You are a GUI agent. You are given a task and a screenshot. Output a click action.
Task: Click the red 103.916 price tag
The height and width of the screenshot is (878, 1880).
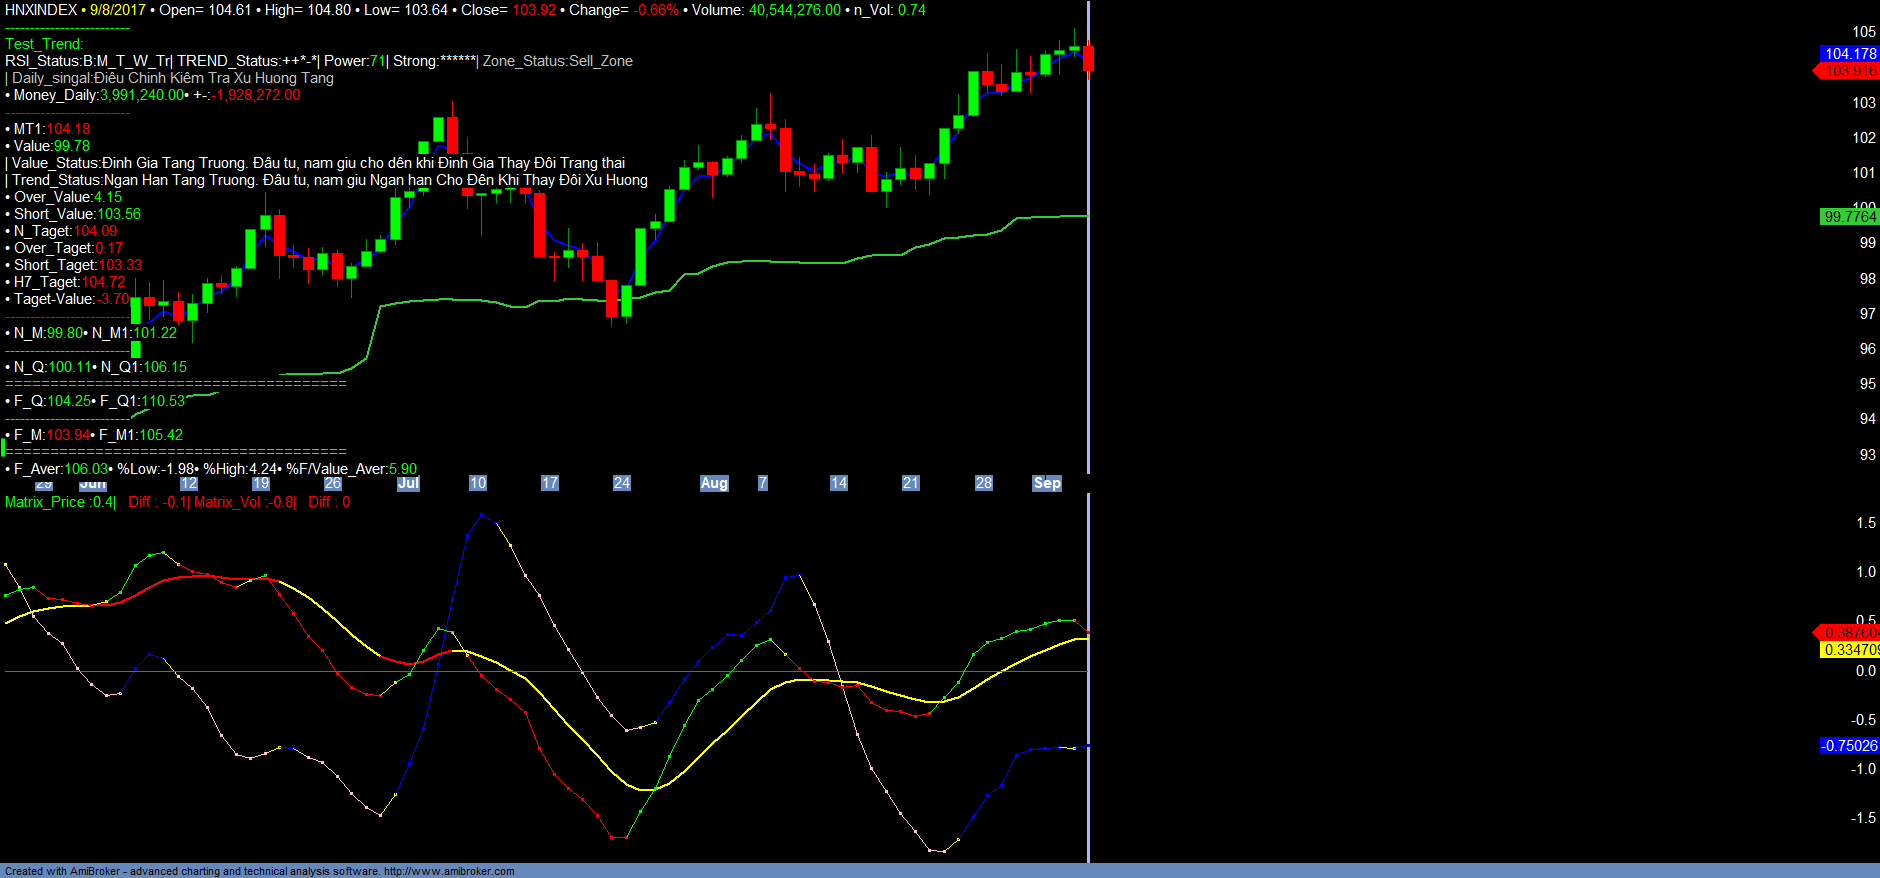click(1849, 71)
